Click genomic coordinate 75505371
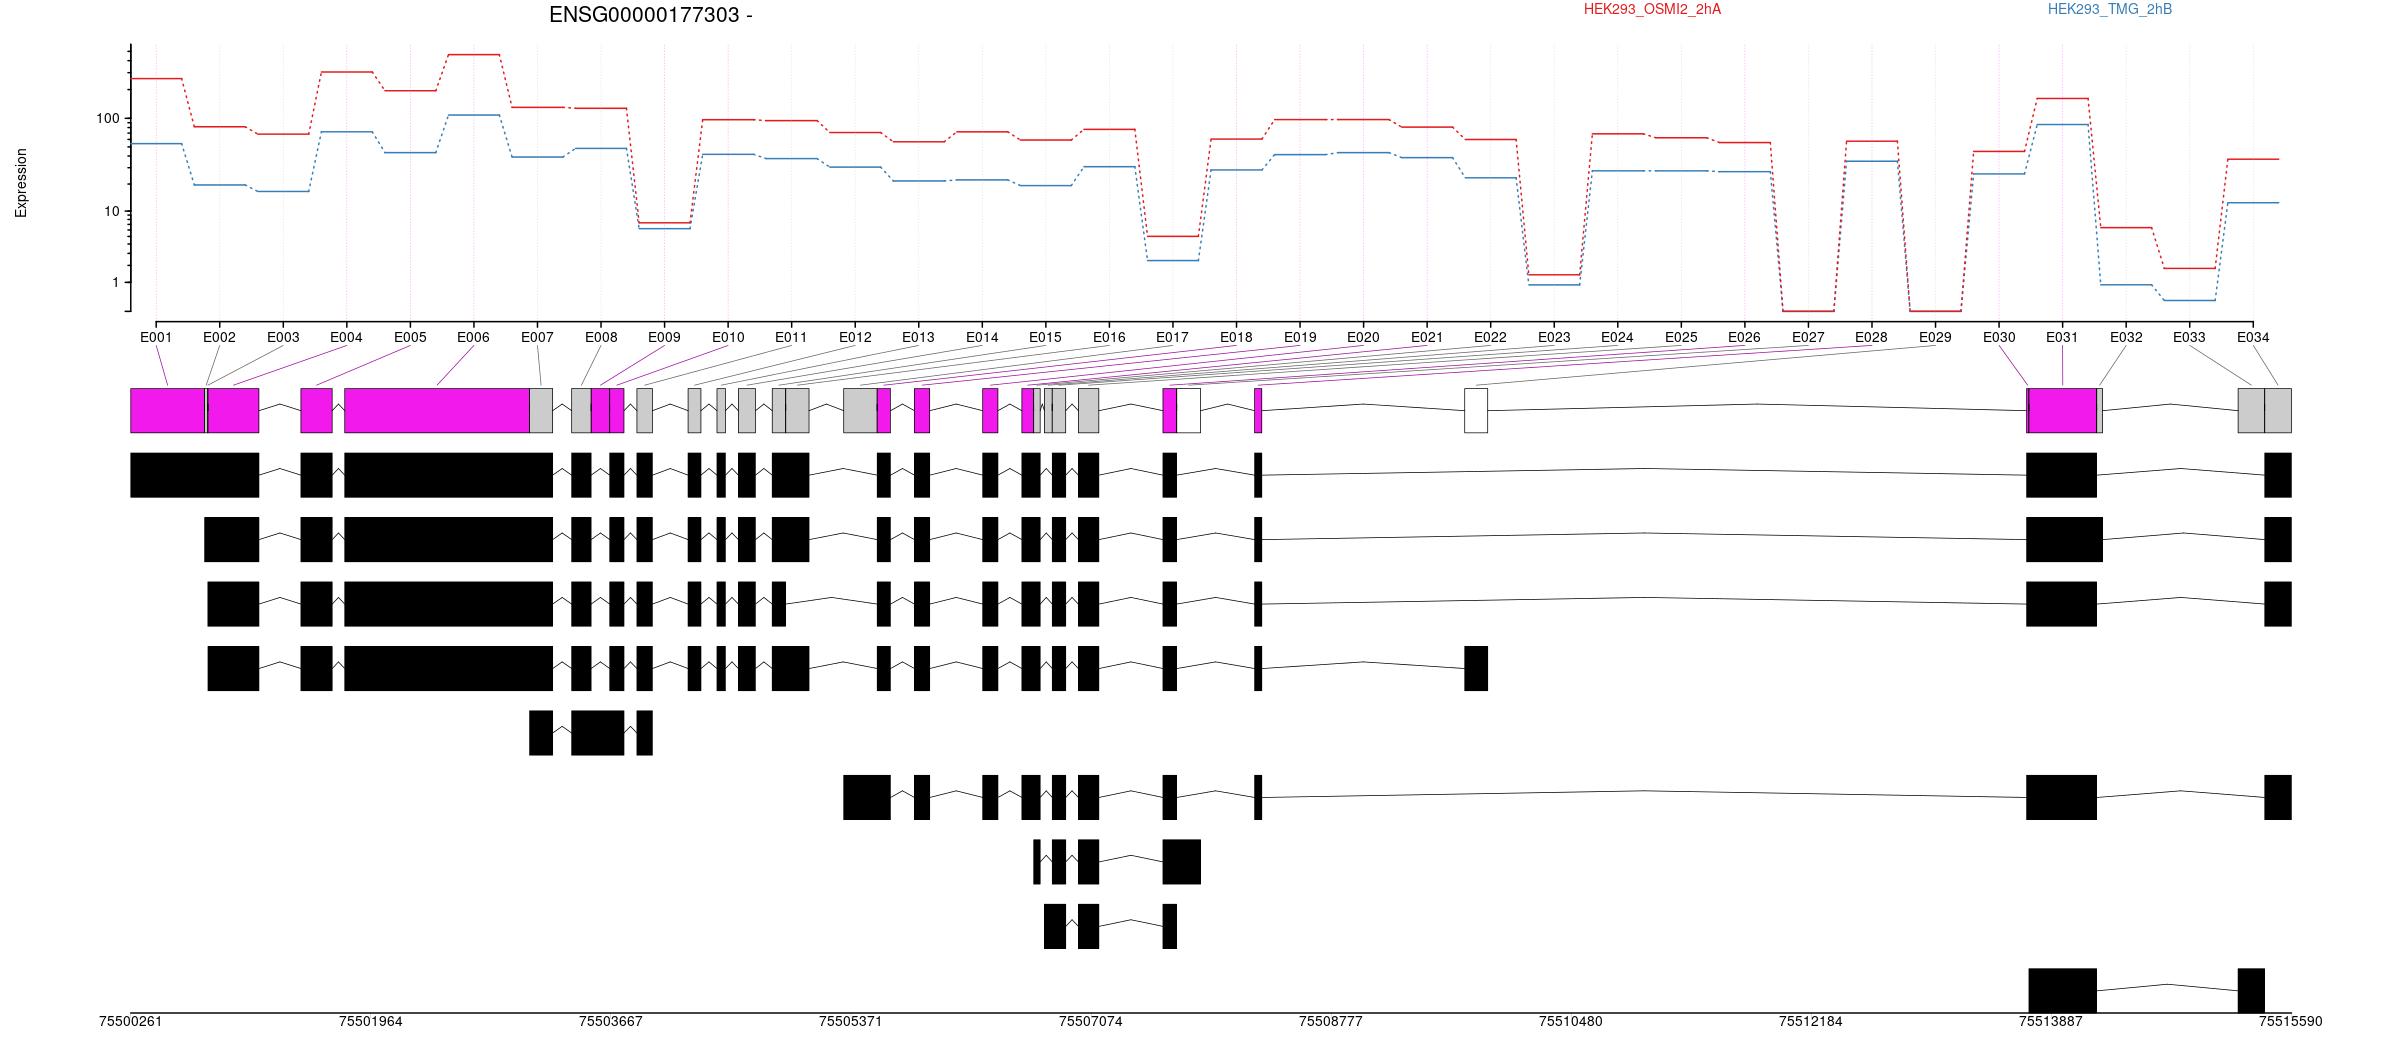 (x=851, y=1021)
